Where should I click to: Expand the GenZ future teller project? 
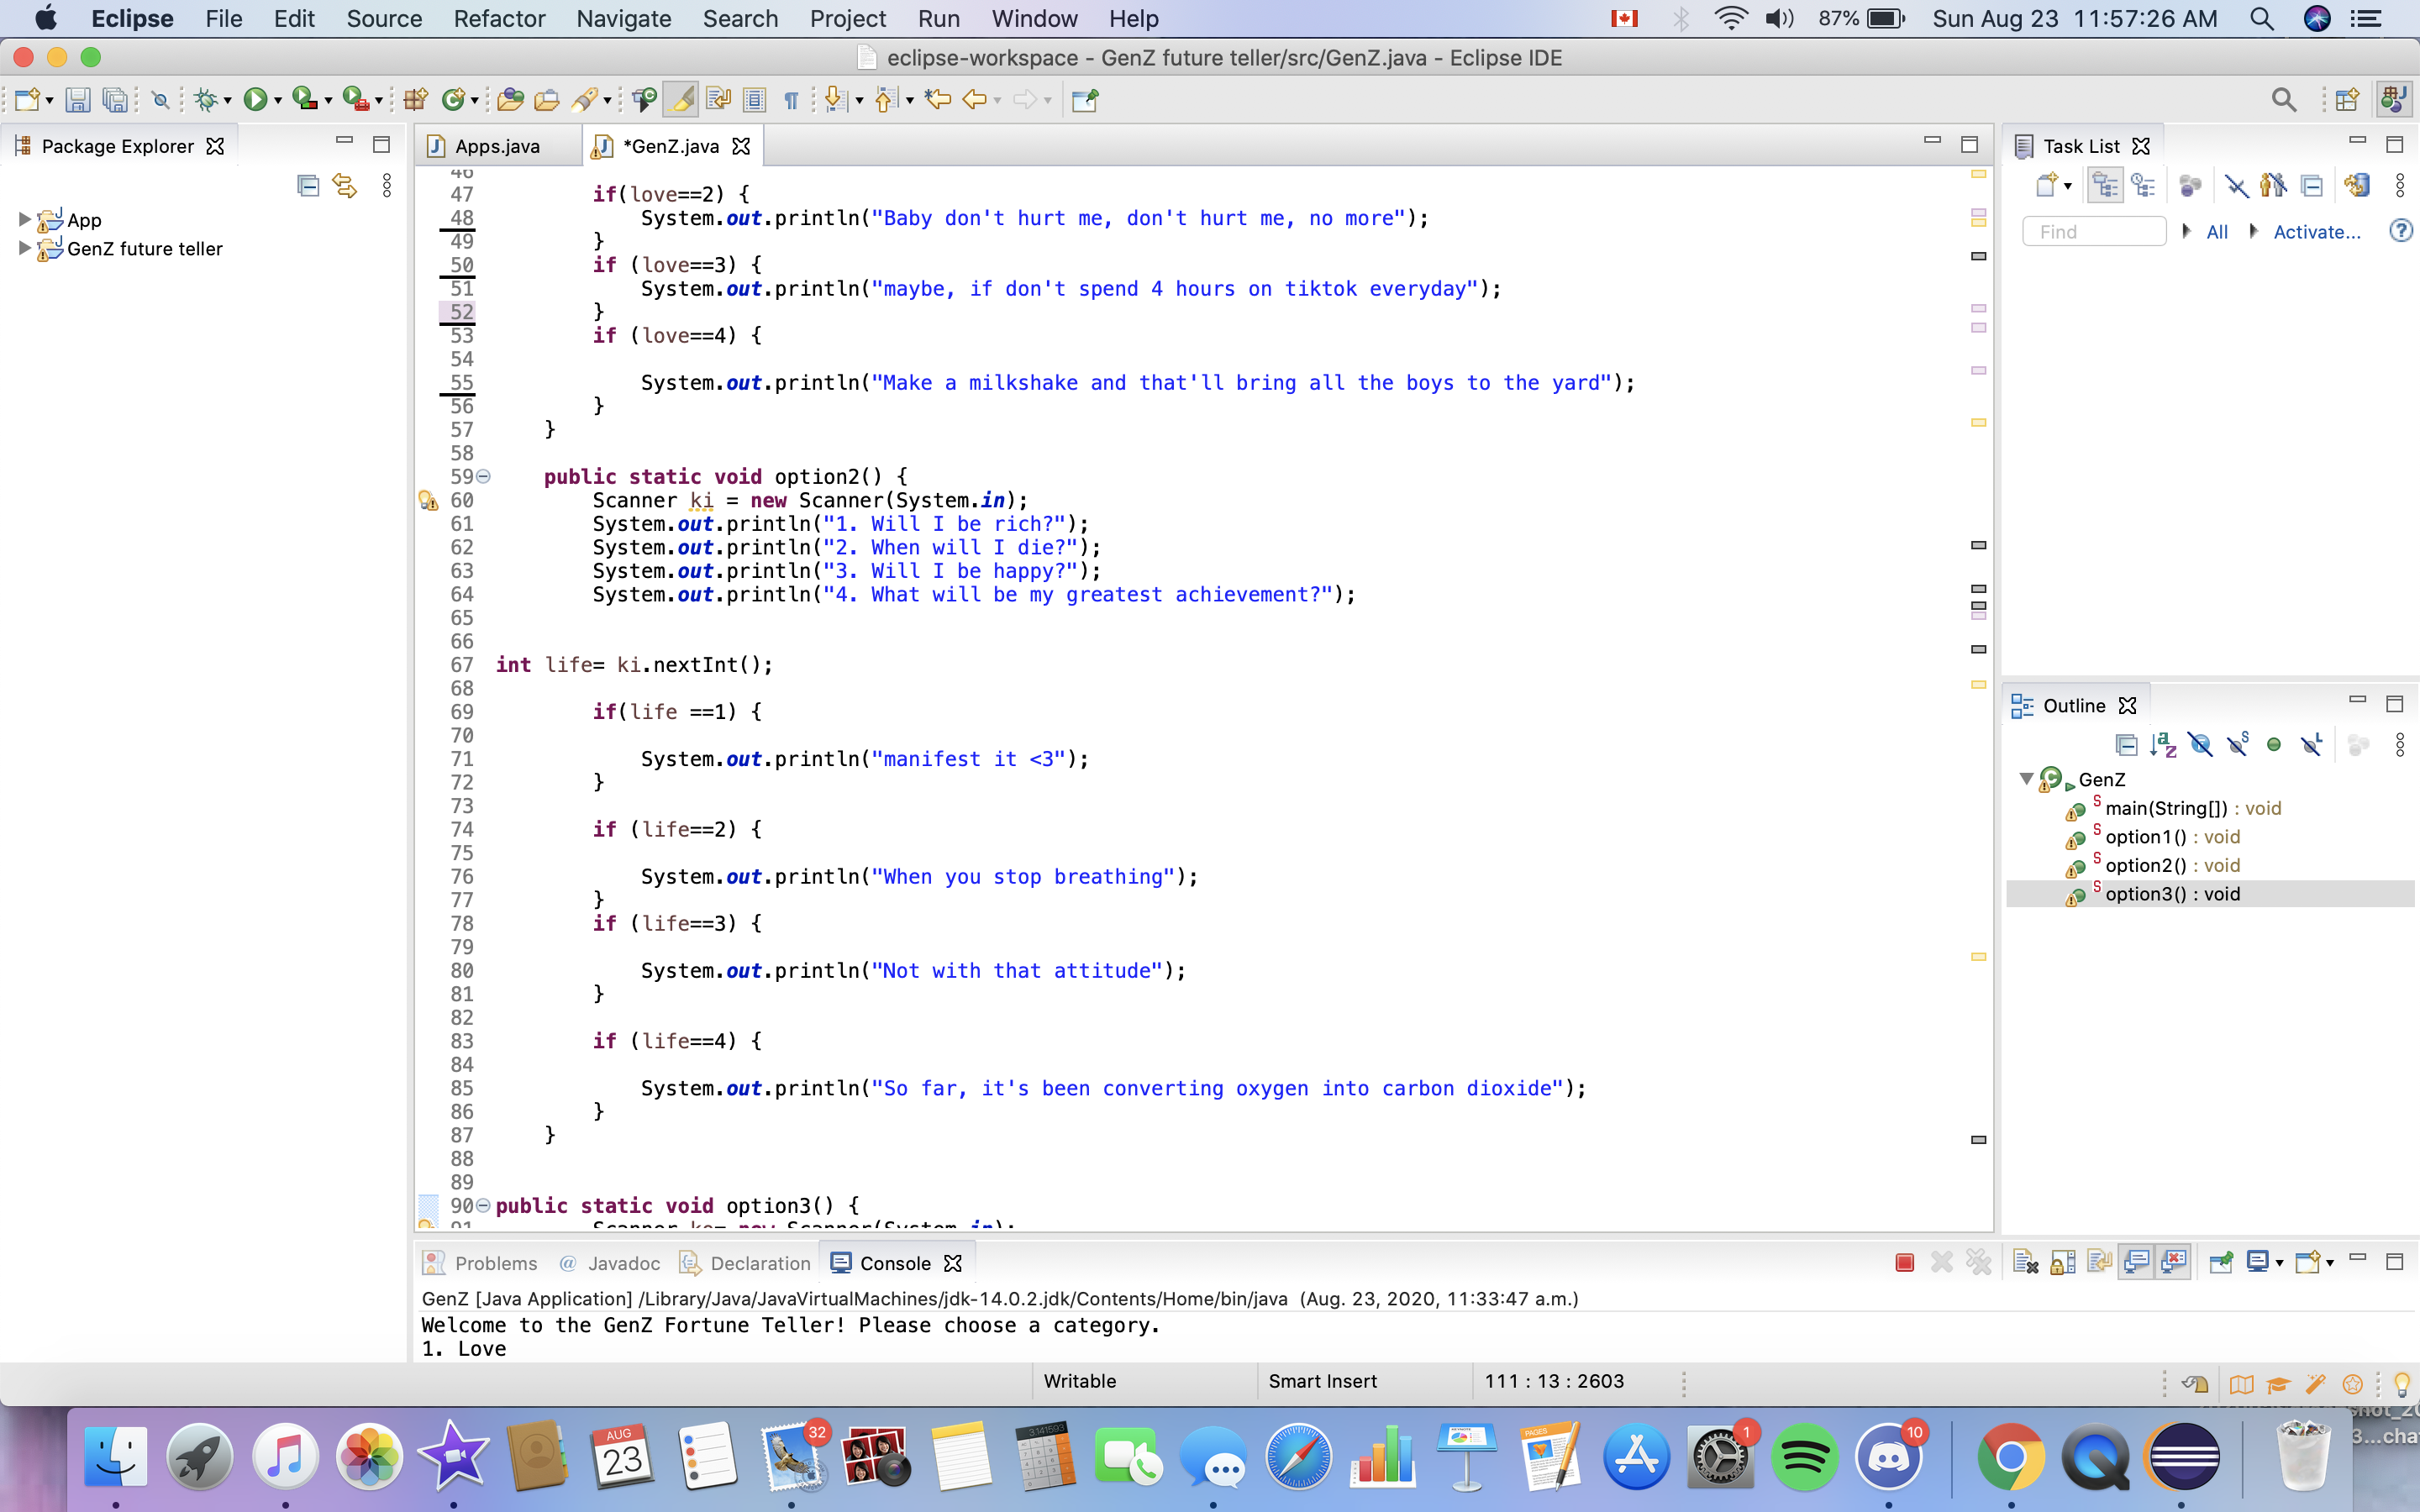click(x=24, y=248)
